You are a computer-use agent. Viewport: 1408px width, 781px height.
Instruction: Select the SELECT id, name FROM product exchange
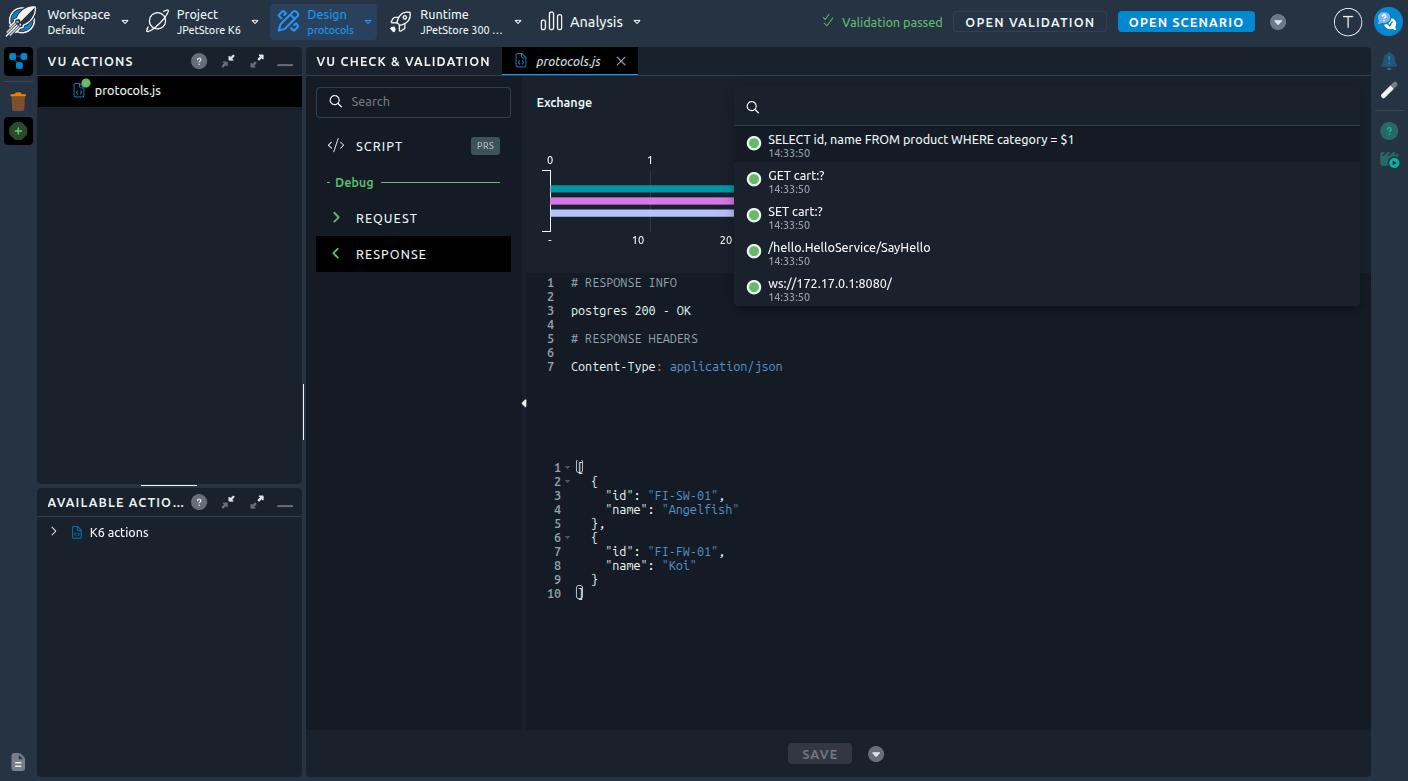coord(1047,144)
